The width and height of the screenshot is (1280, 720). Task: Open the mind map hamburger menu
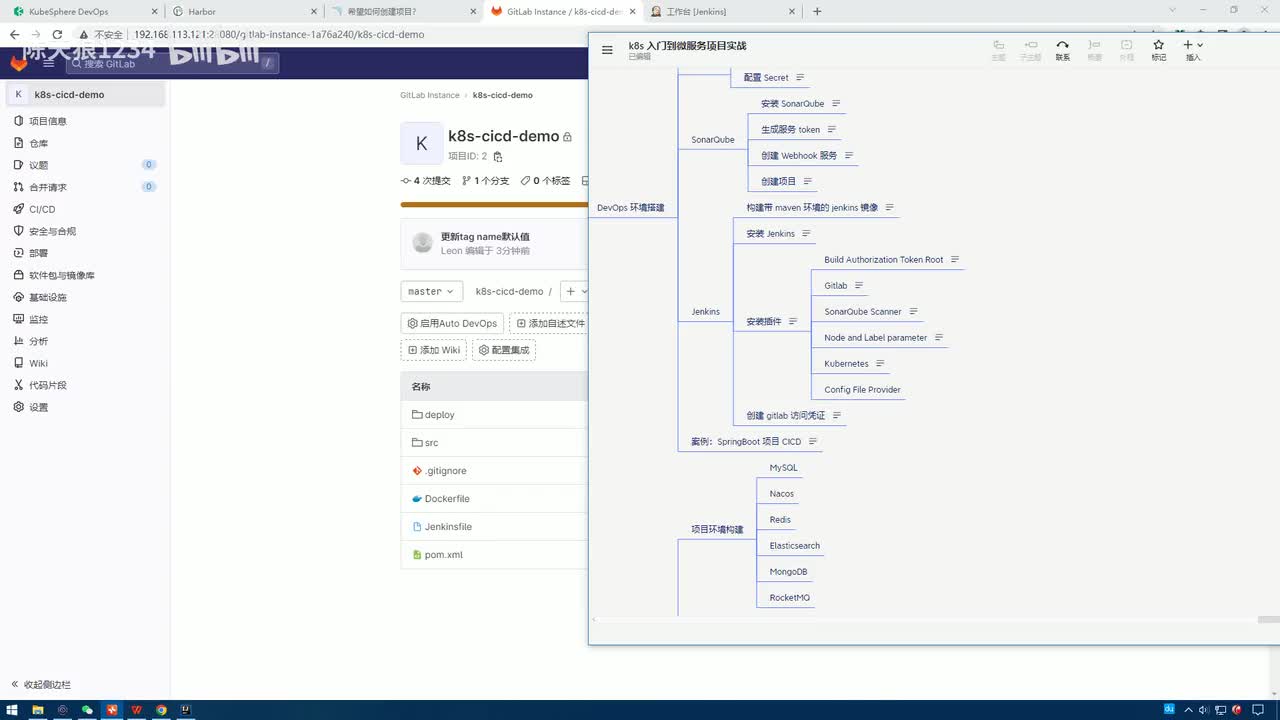(x=607, y=50)
